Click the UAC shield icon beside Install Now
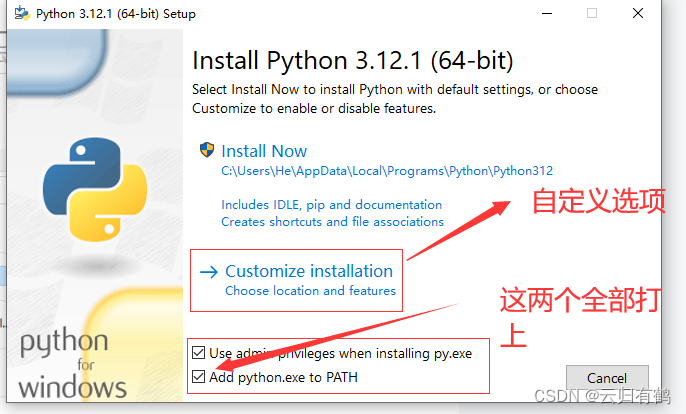686x414 pixels. (x=207, y=150)
